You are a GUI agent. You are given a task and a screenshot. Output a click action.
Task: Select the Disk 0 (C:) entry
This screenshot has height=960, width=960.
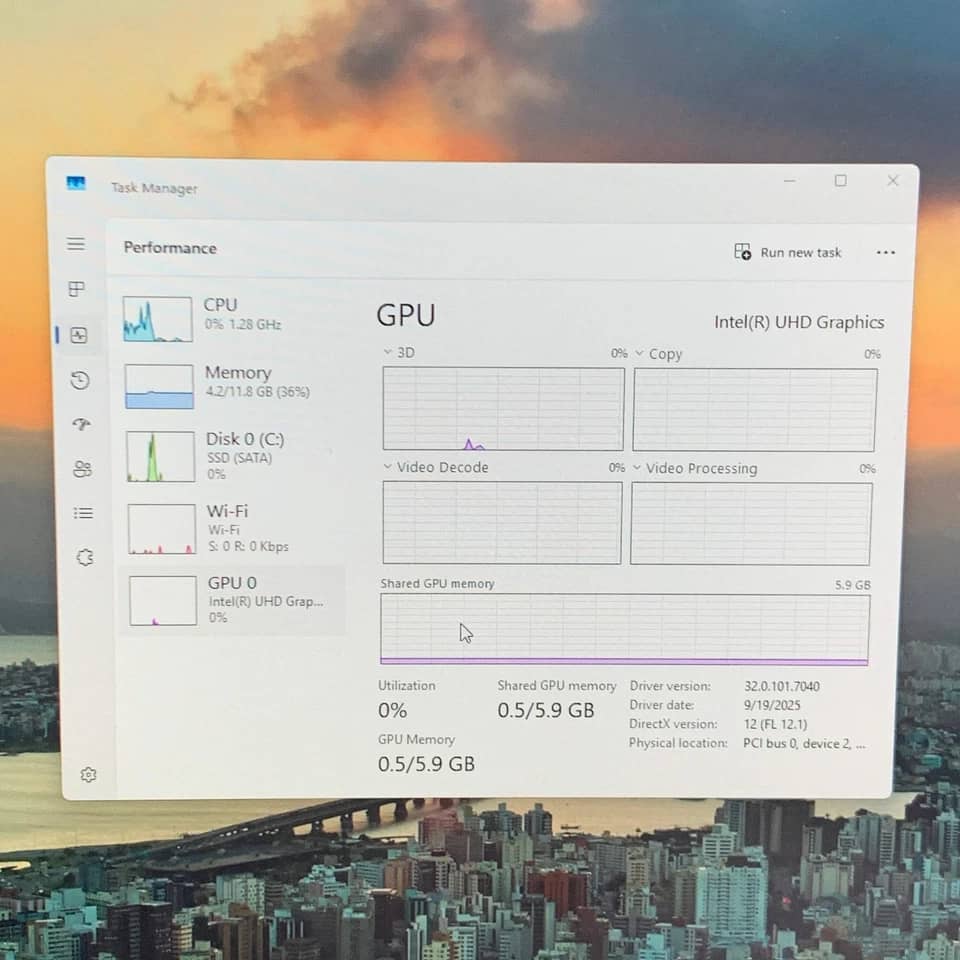point(233,457)
